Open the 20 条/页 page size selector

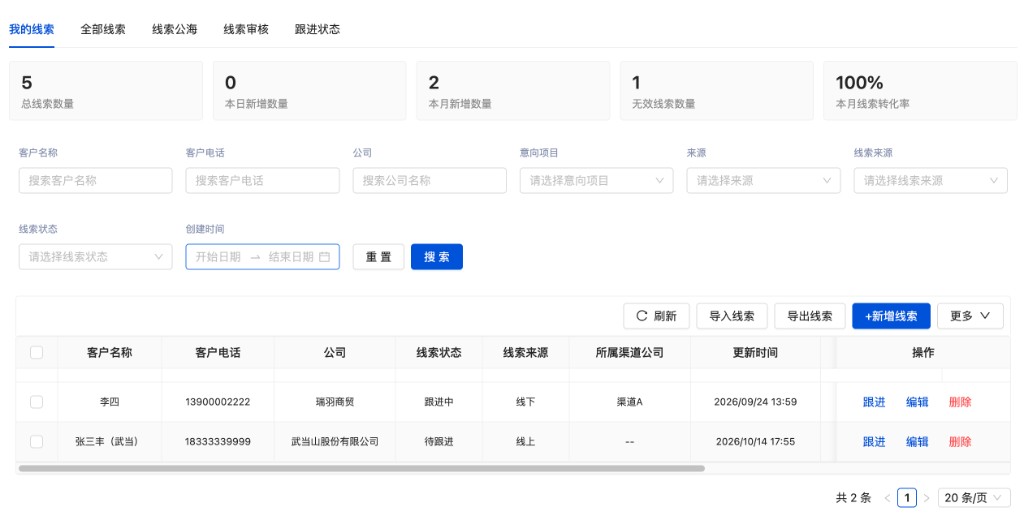click(972, 498)
